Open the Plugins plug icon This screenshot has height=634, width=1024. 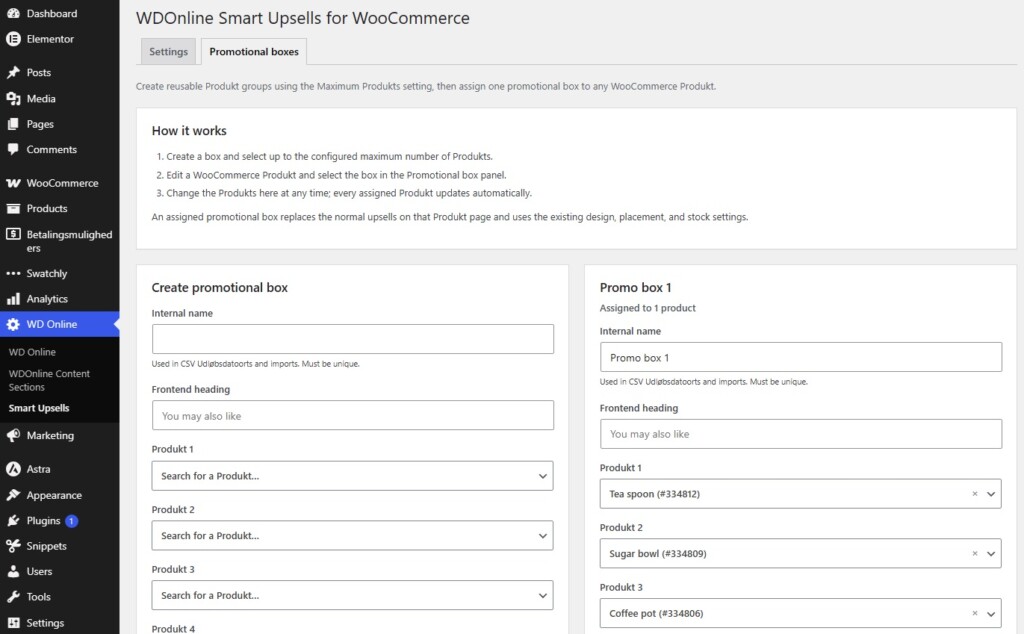tap(13, 521)
